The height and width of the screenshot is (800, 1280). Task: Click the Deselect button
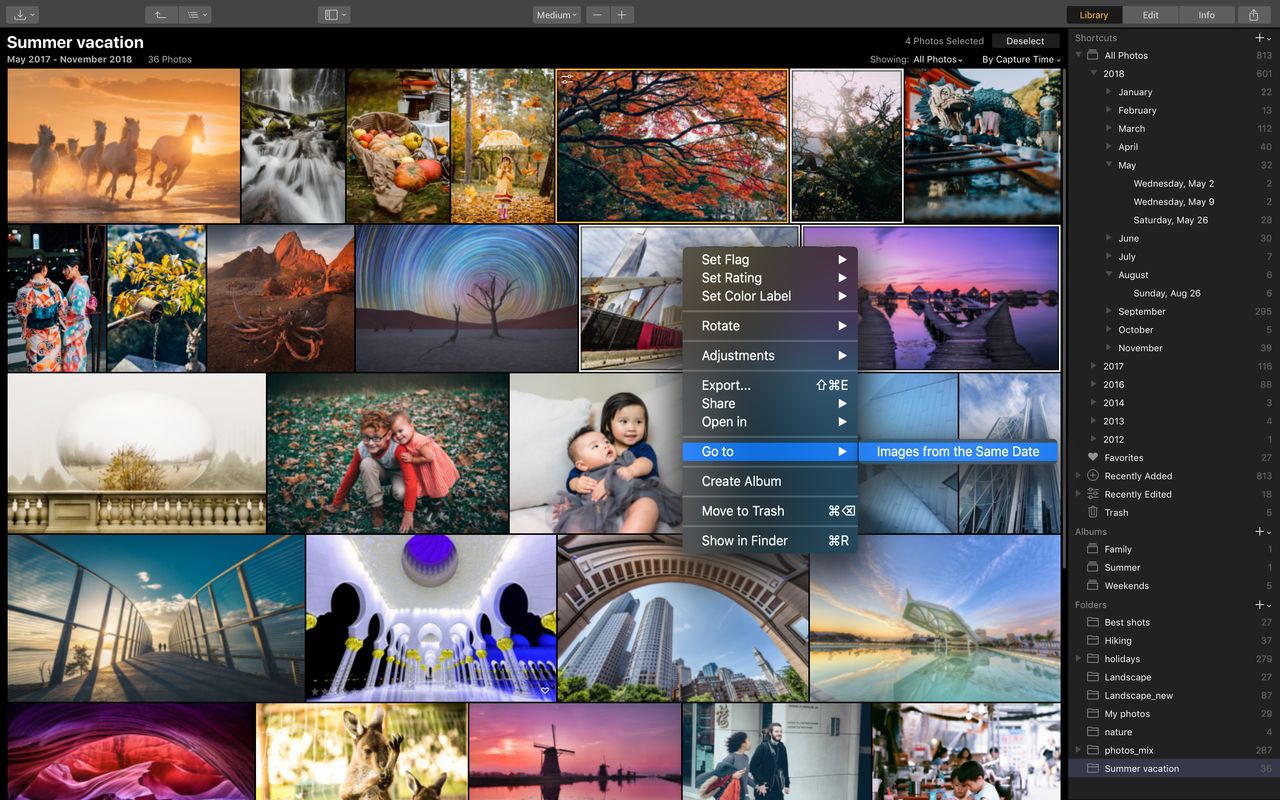(x=1025, y=41)
